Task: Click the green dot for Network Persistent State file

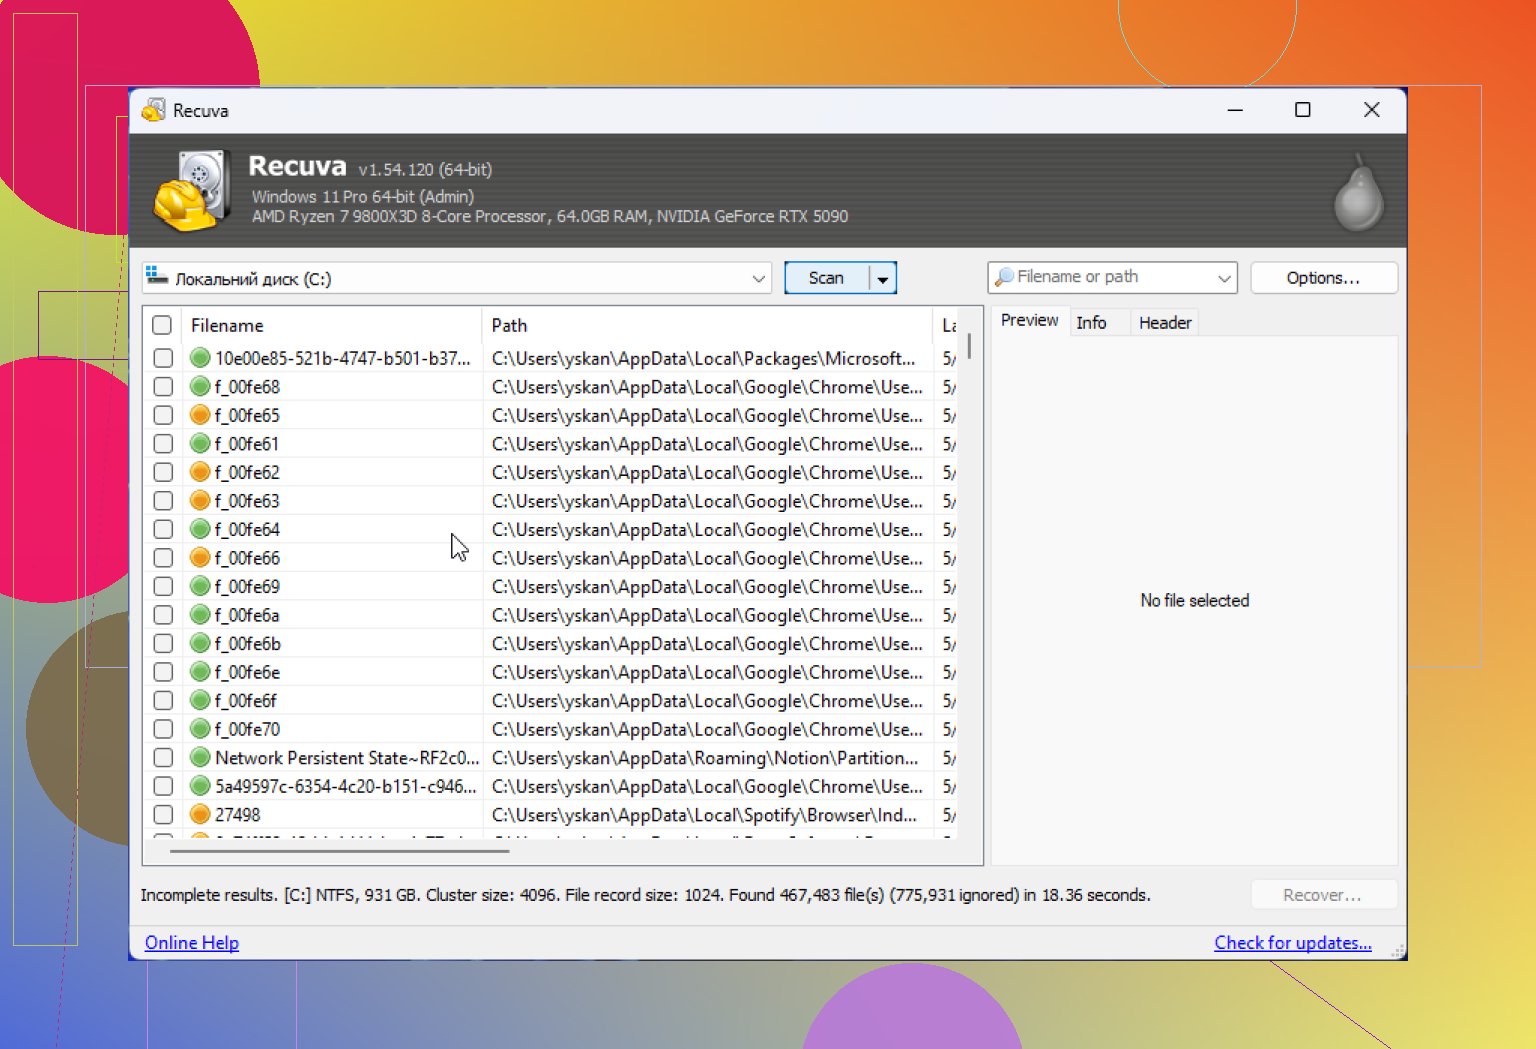Action: pyautogui.click(x=200, y=758)
